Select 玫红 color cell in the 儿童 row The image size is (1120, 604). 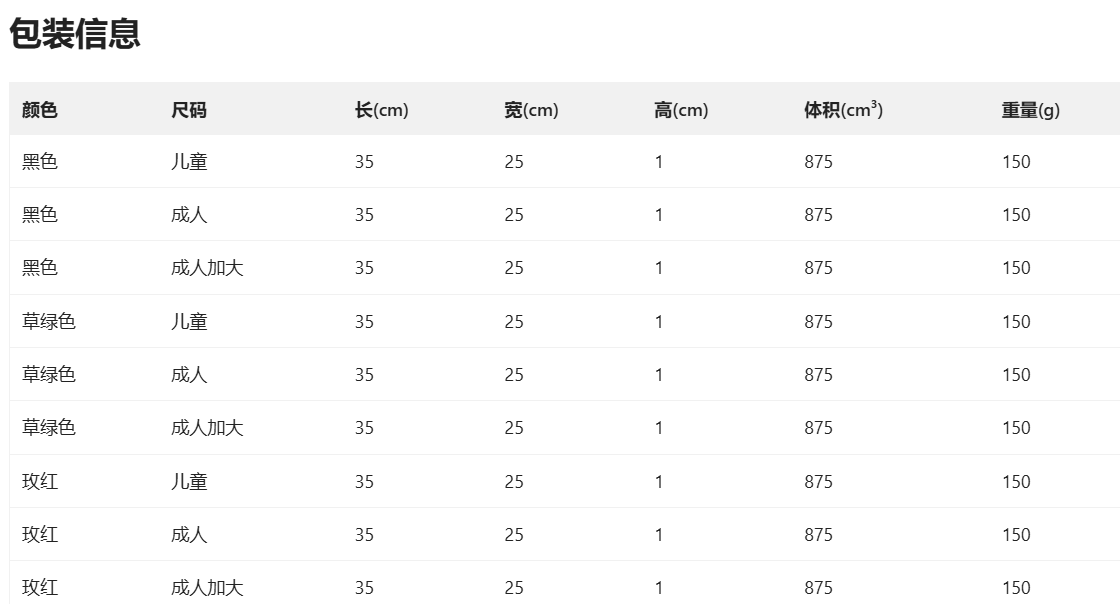(40, 482)
